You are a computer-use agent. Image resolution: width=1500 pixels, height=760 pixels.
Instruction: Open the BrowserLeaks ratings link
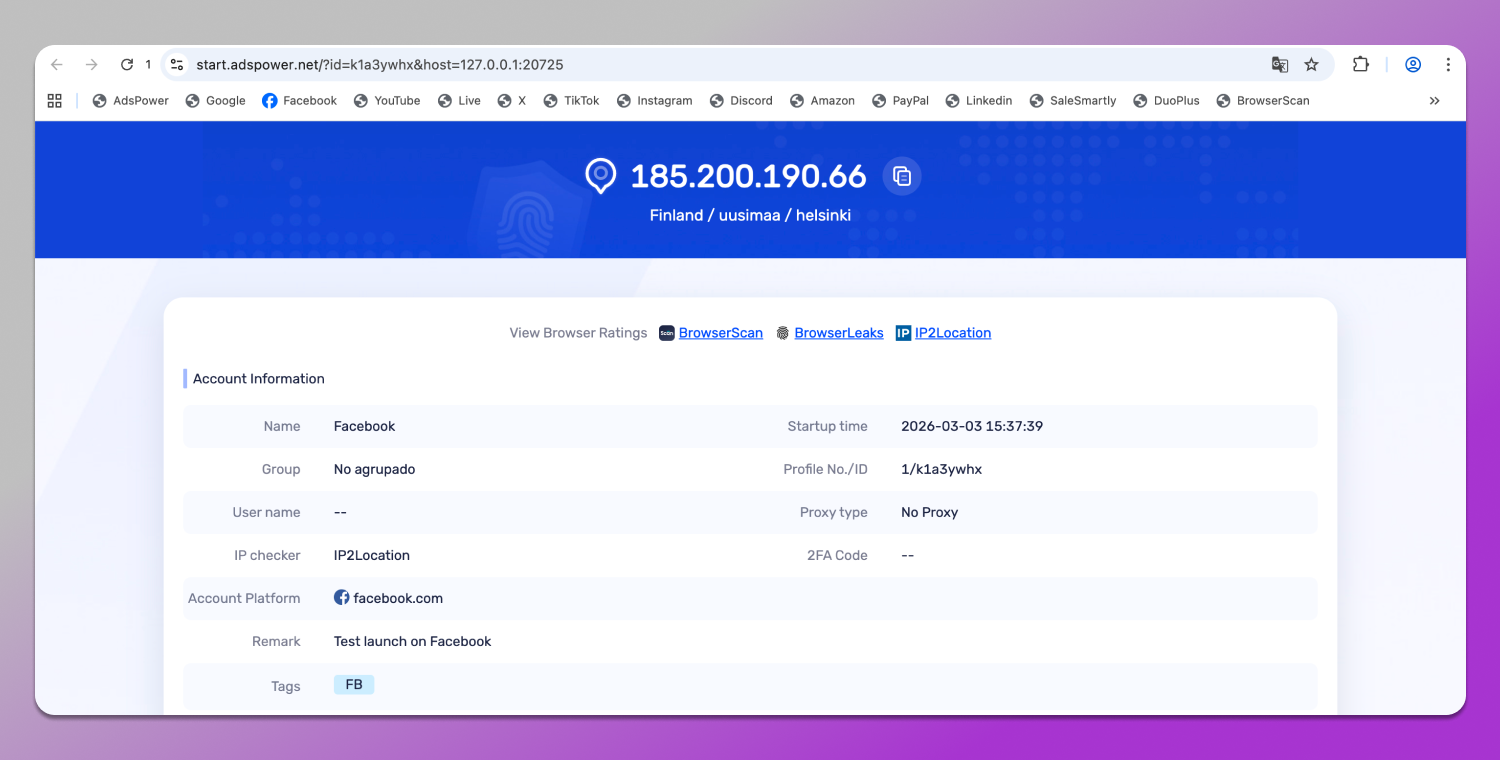(x=838, y=333)
